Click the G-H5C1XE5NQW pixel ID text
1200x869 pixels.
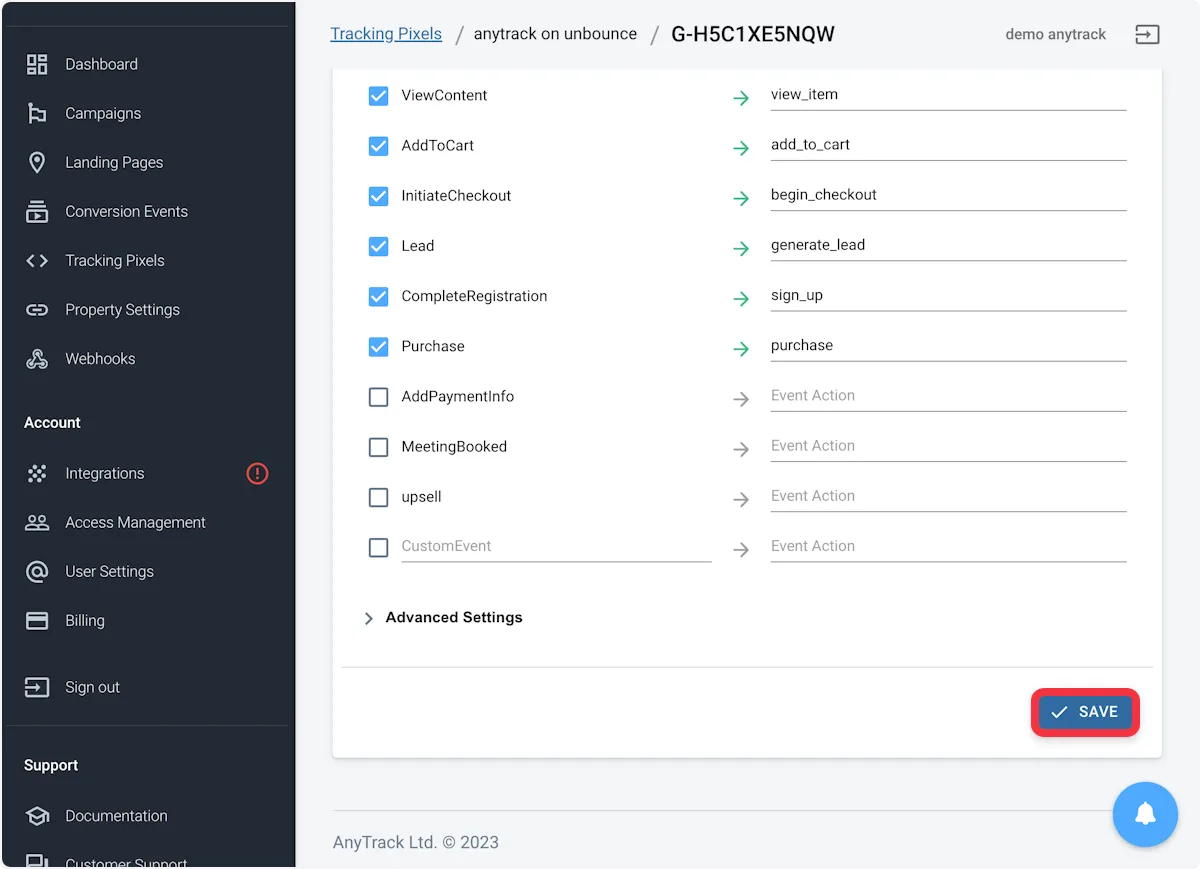pyautogui.click(x=753, y=35)
